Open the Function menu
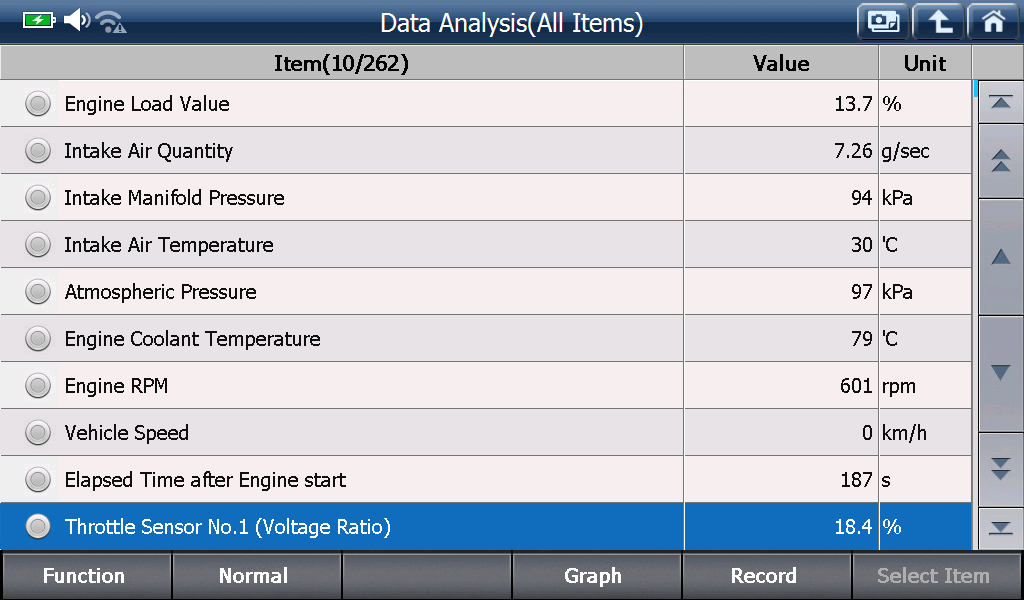1024x600 pixels. click(86, 576)
